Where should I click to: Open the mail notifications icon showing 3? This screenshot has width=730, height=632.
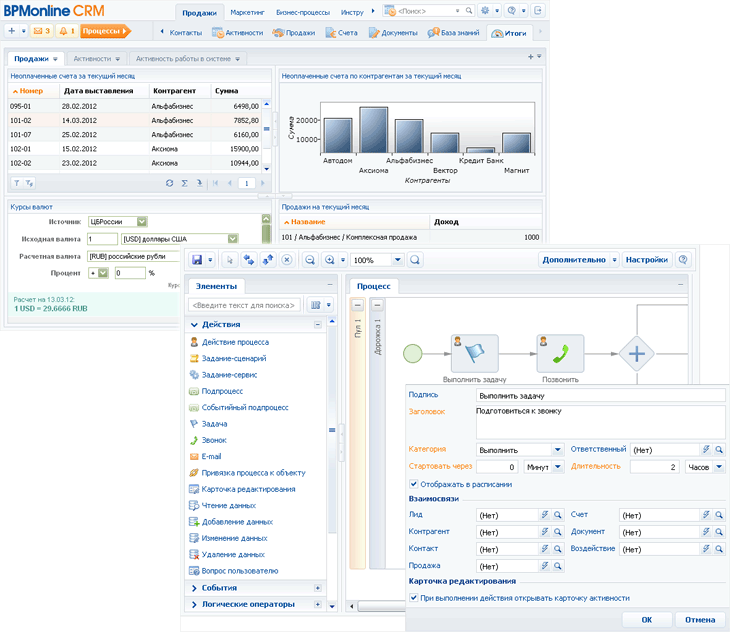(x=42, y=31)
